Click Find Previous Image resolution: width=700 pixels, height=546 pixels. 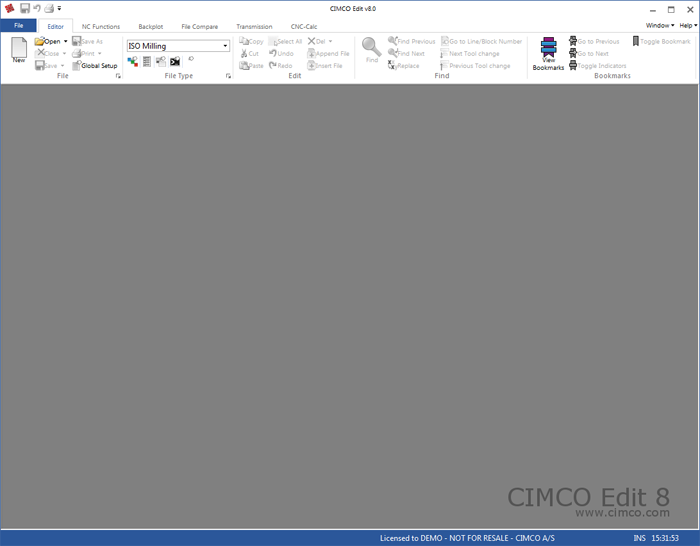412,41
